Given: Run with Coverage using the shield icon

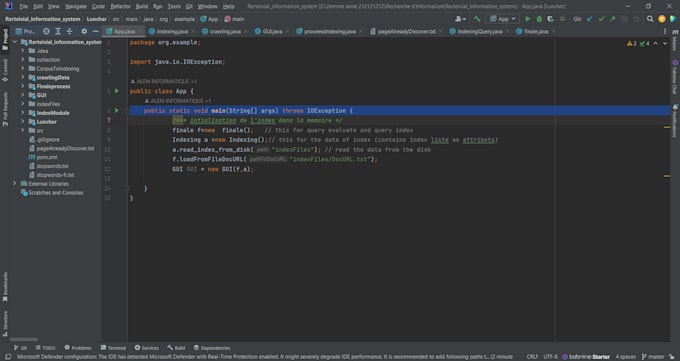Looking at the screenshot, I should (x=550, y=19).
